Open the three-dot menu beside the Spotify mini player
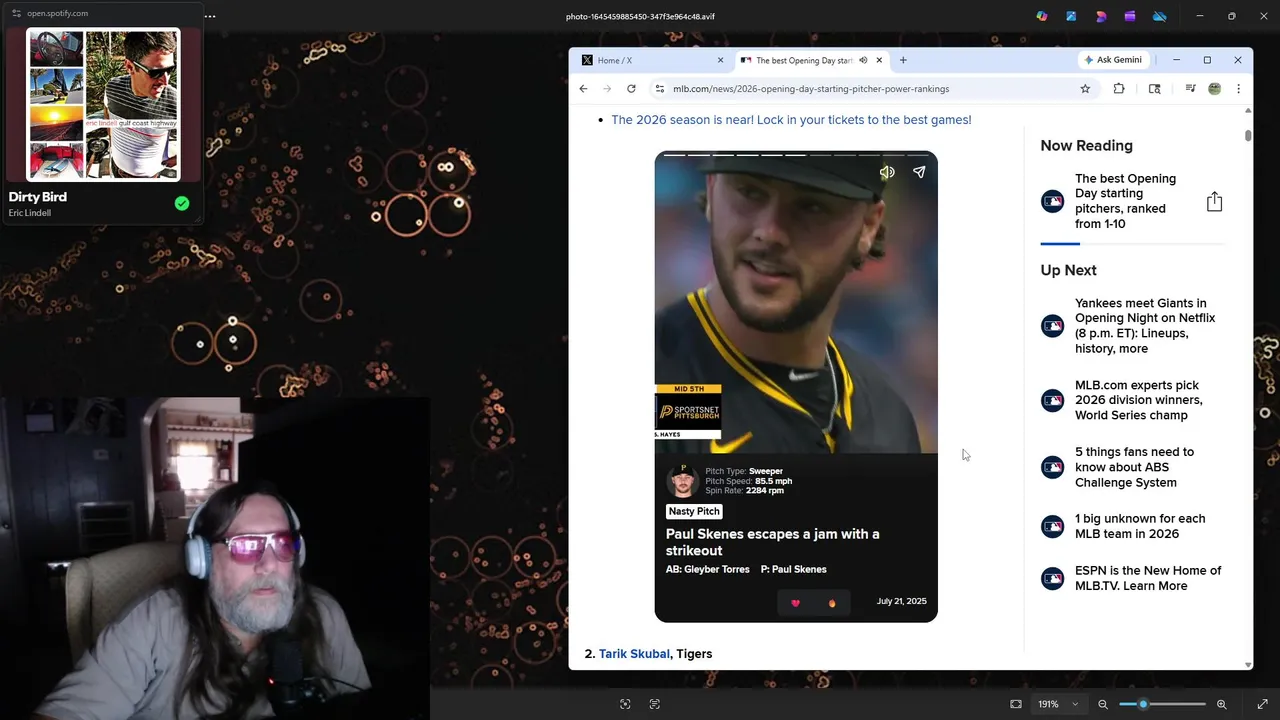Image resolution: width=1280 pixels, height=720 pixels. pos(210,16)
